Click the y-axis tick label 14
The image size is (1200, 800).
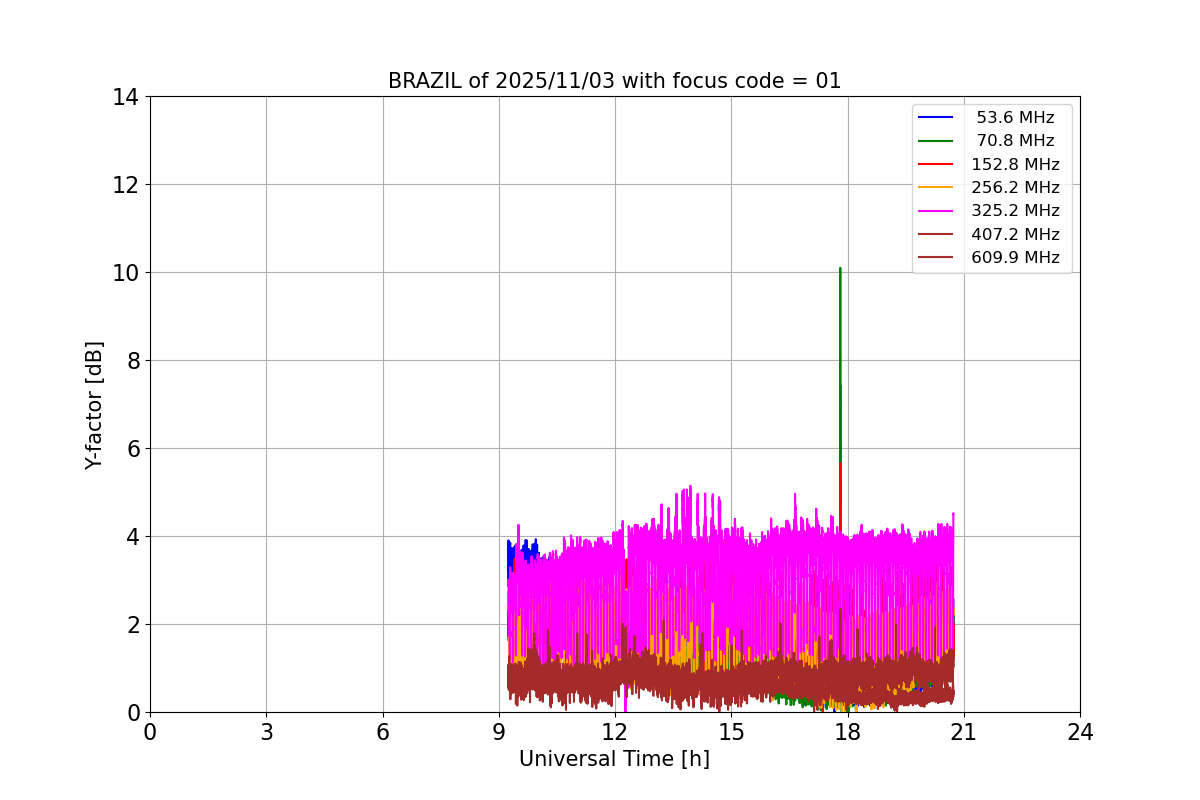125,97
